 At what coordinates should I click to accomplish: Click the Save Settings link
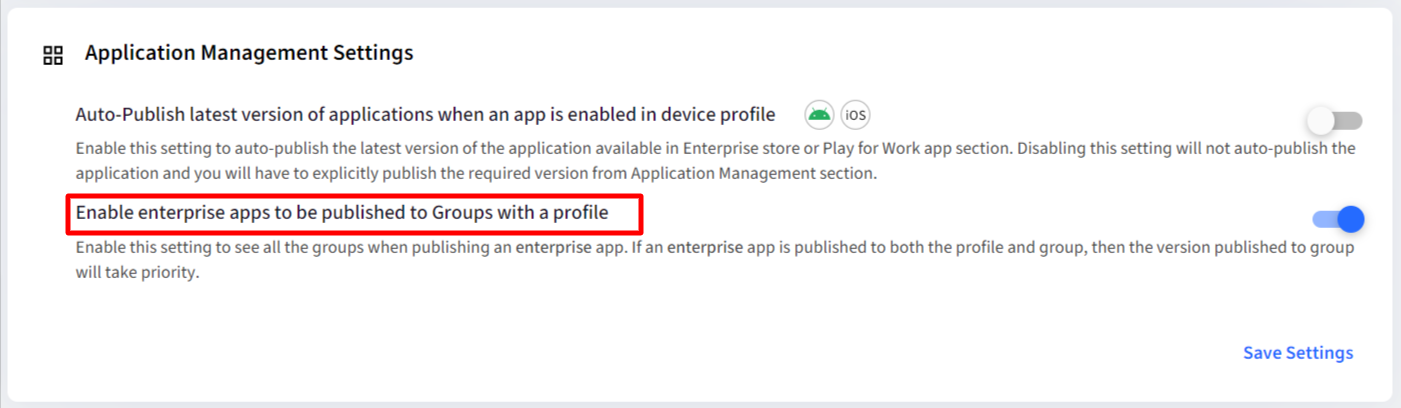pos(1298,353)
